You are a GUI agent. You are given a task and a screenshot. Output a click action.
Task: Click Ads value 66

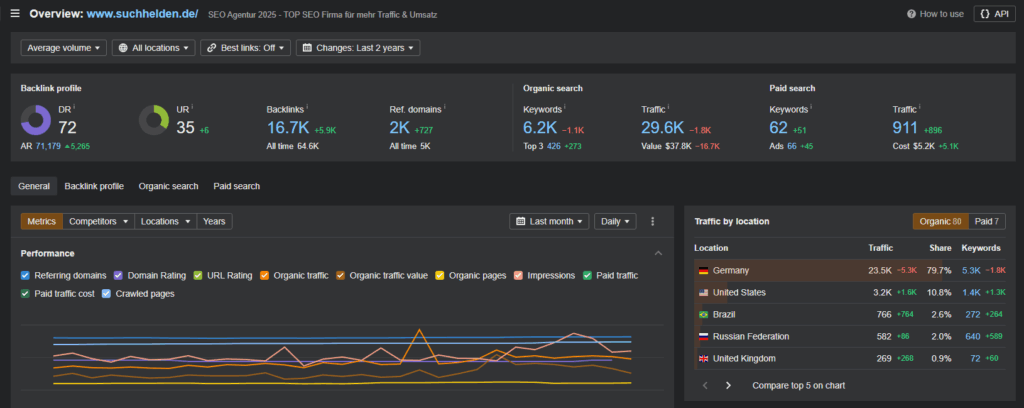792,146
